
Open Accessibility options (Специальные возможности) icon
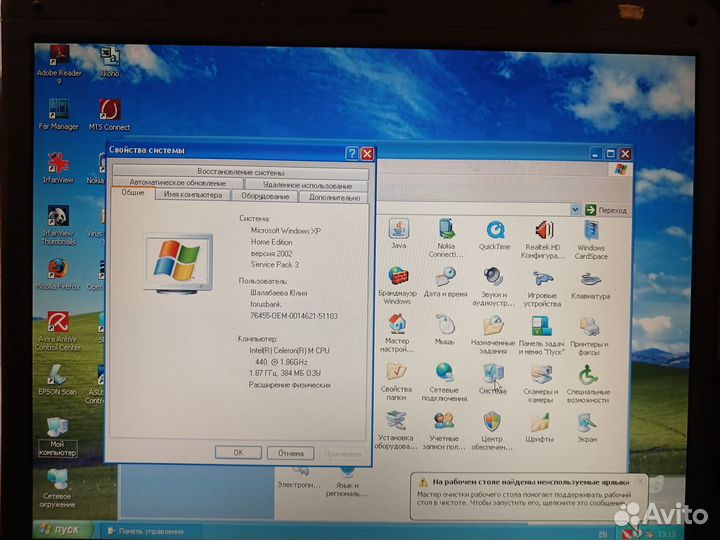(x=588, y=384)
